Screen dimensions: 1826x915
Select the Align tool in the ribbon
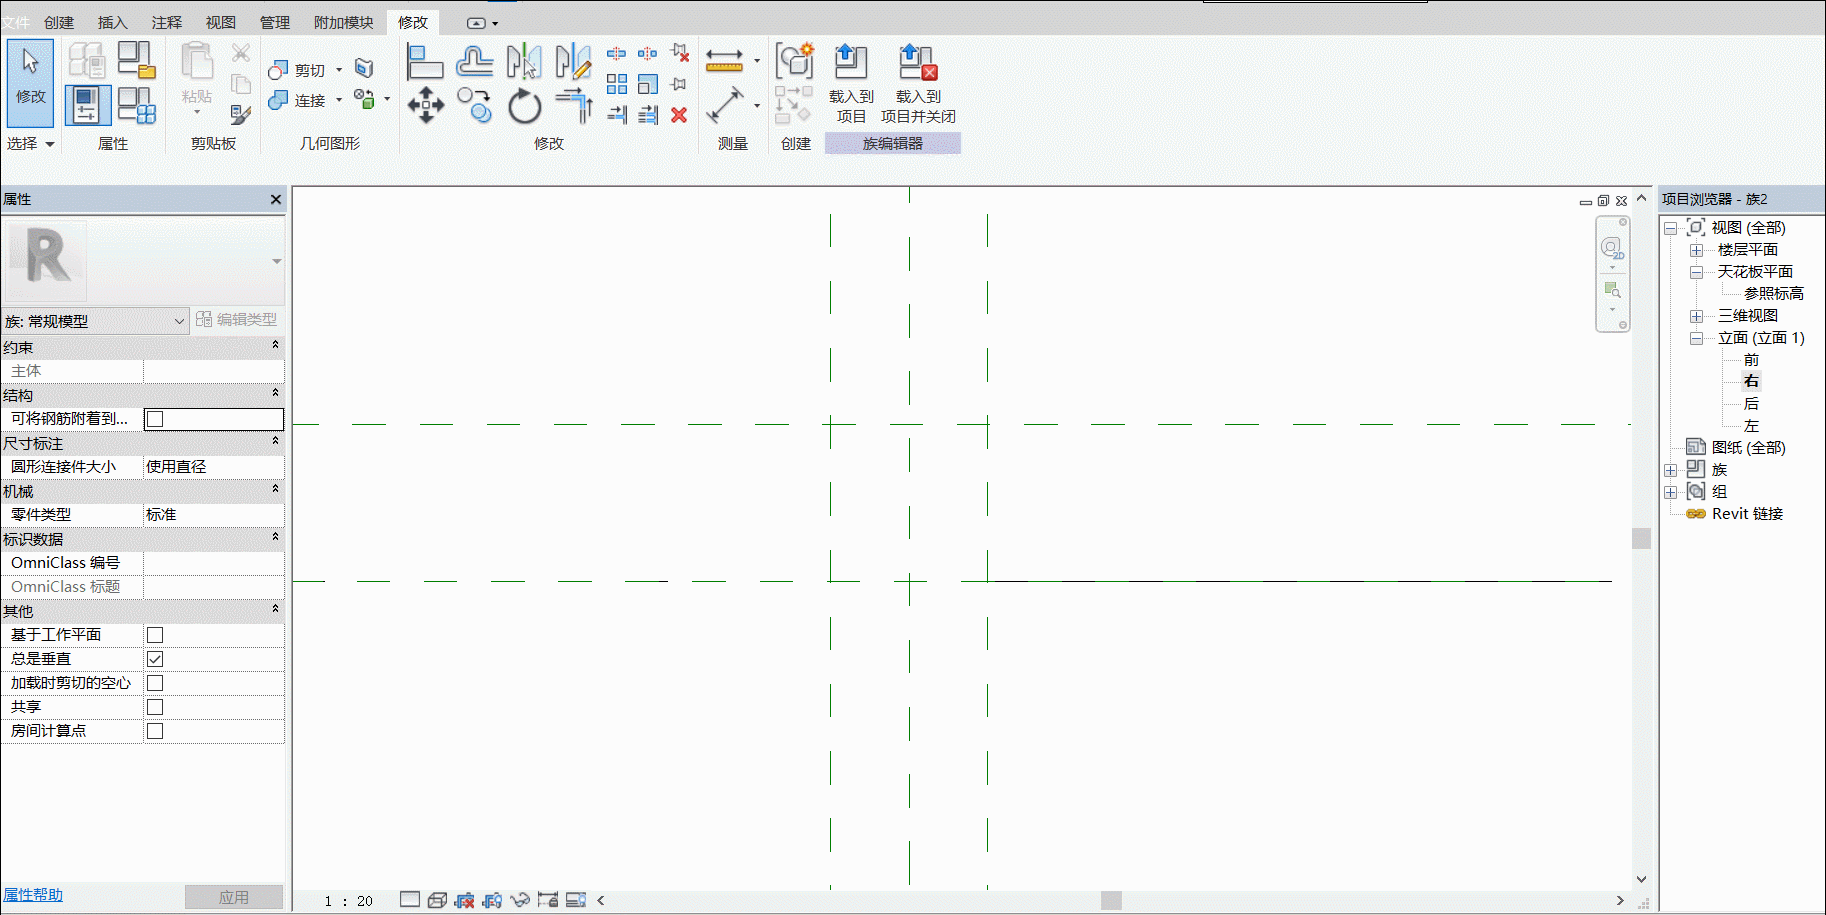coord(425,62)
